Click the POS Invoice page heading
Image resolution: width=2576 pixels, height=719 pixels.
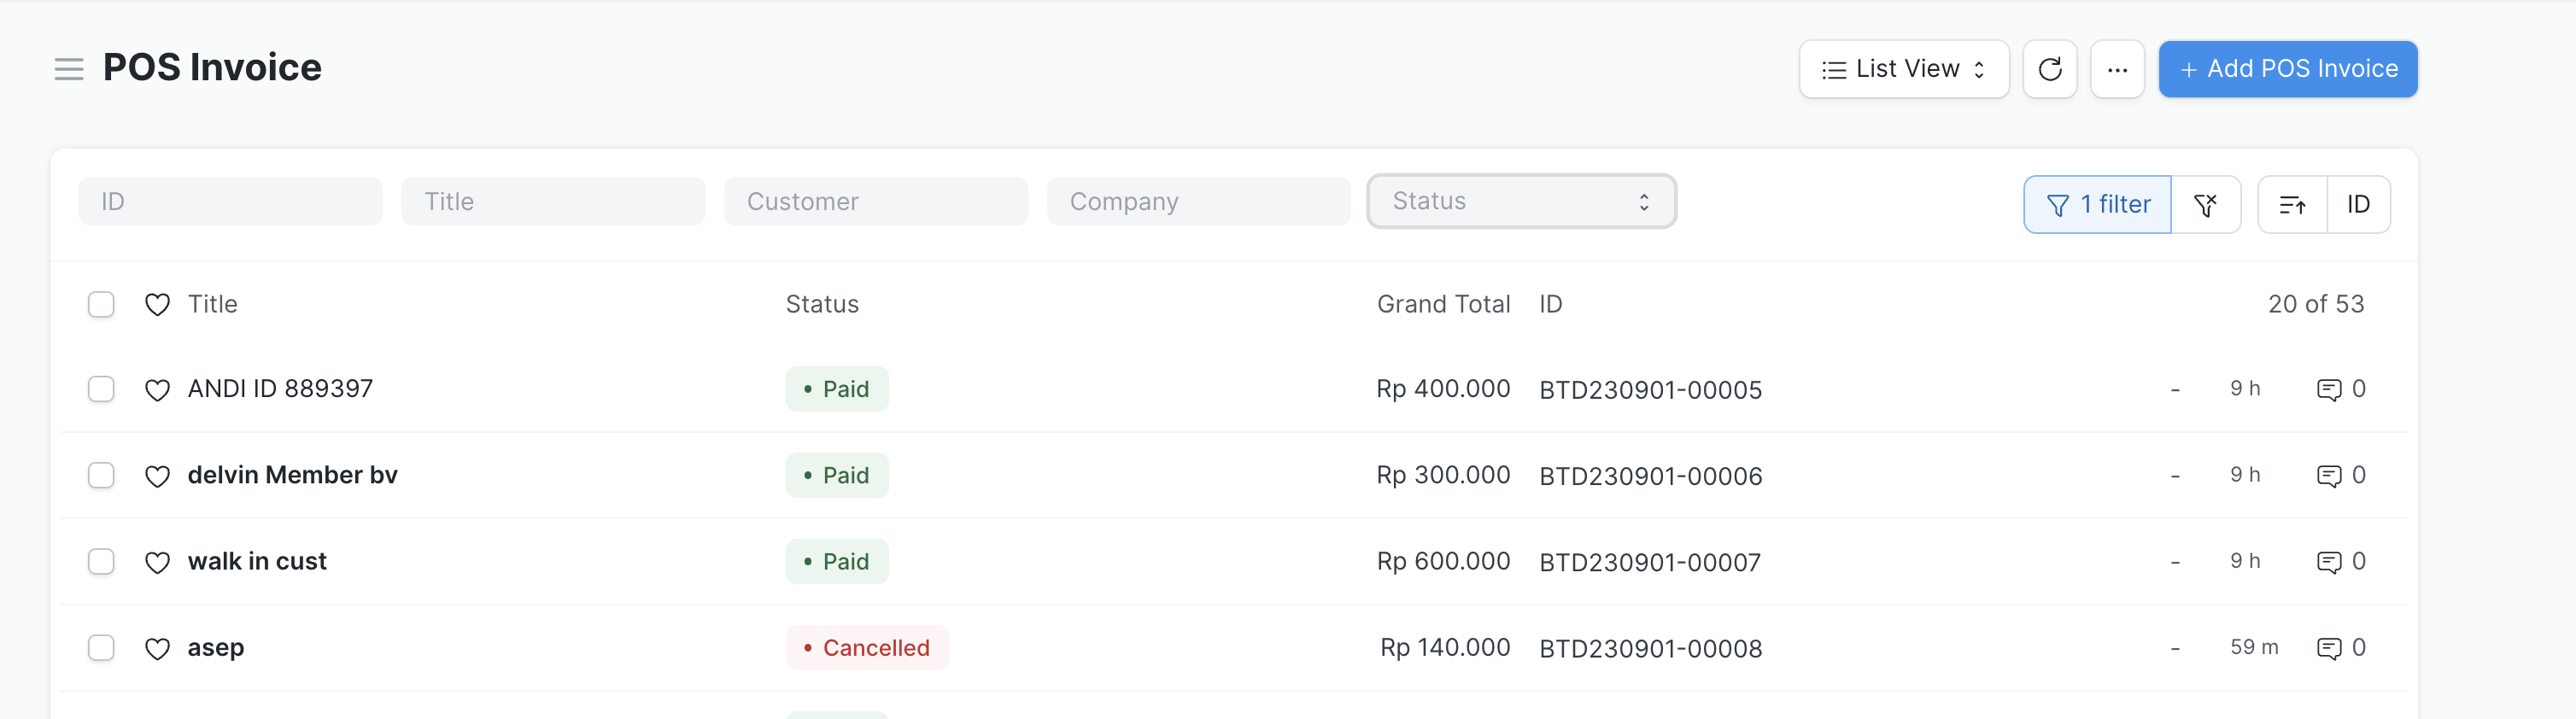tap(212, 67)
